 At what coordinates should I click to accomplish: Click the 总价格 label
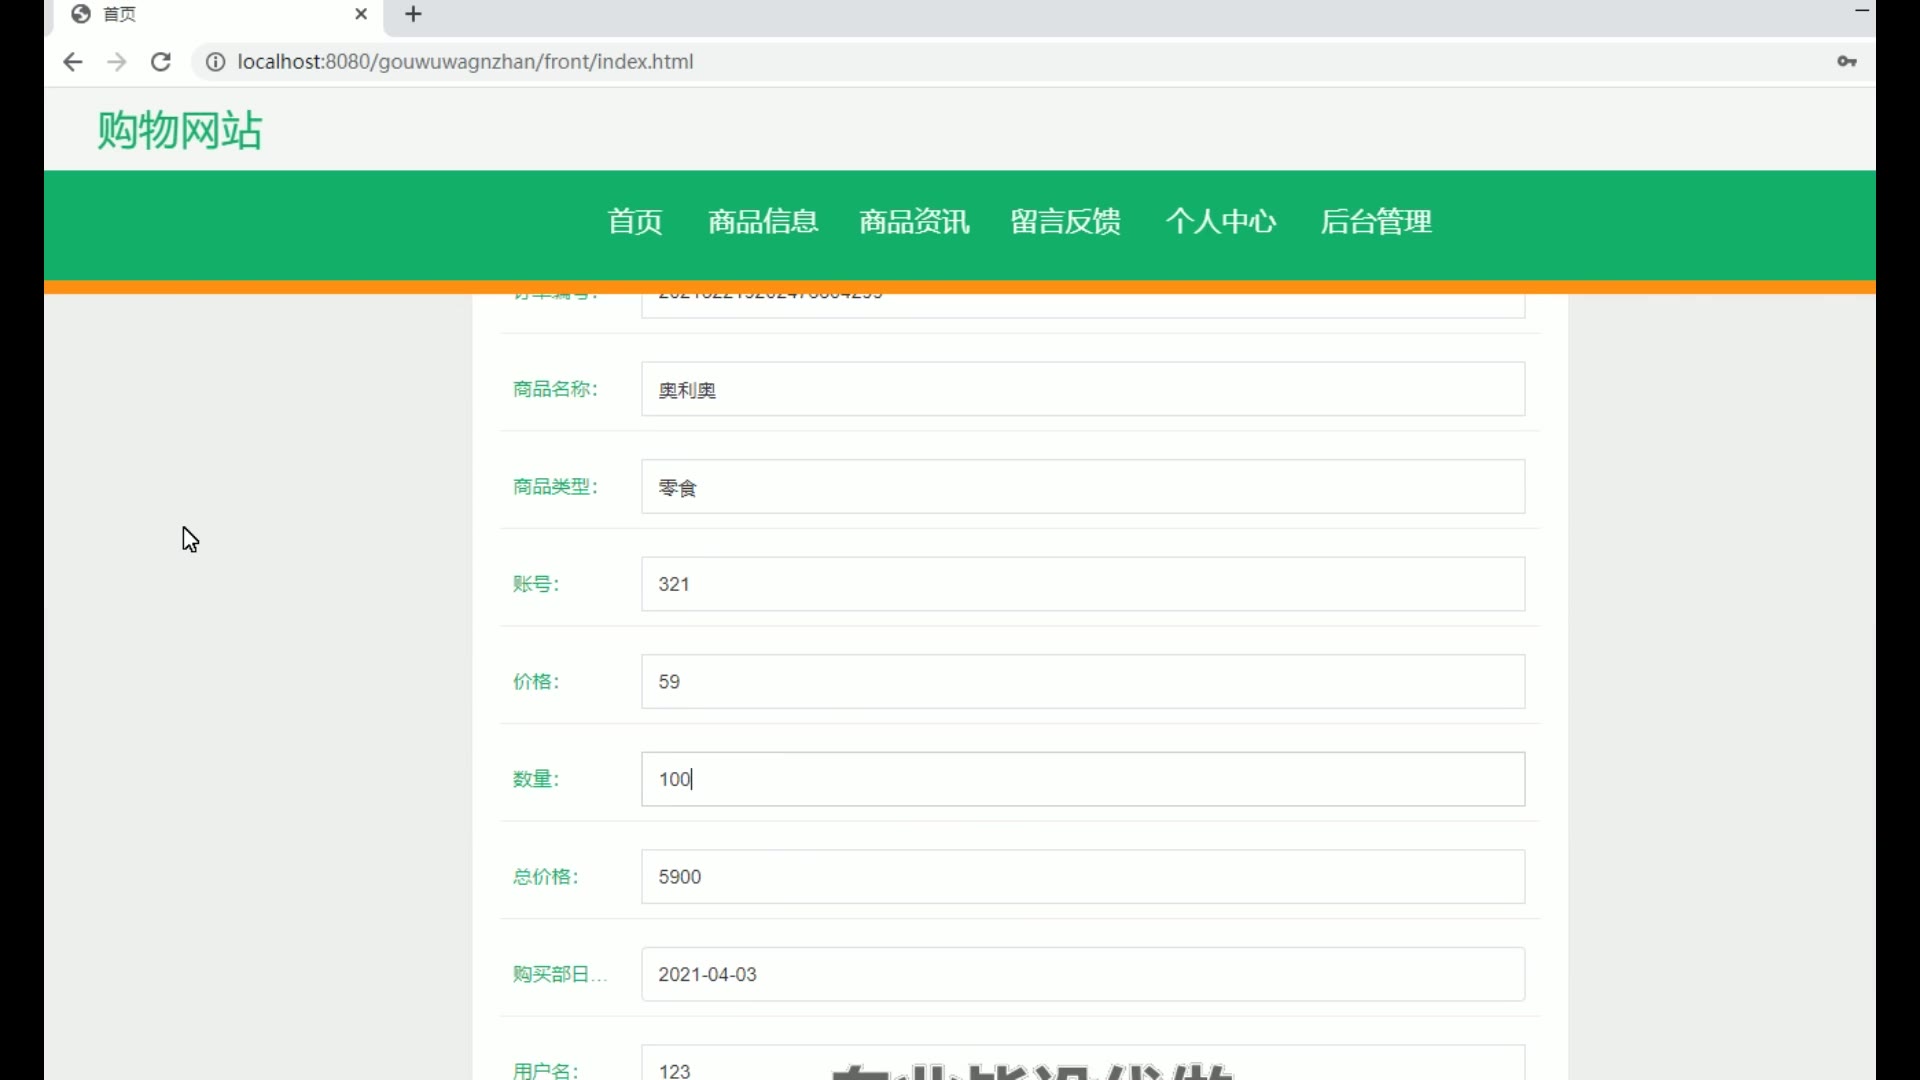[x=545, y=877]
